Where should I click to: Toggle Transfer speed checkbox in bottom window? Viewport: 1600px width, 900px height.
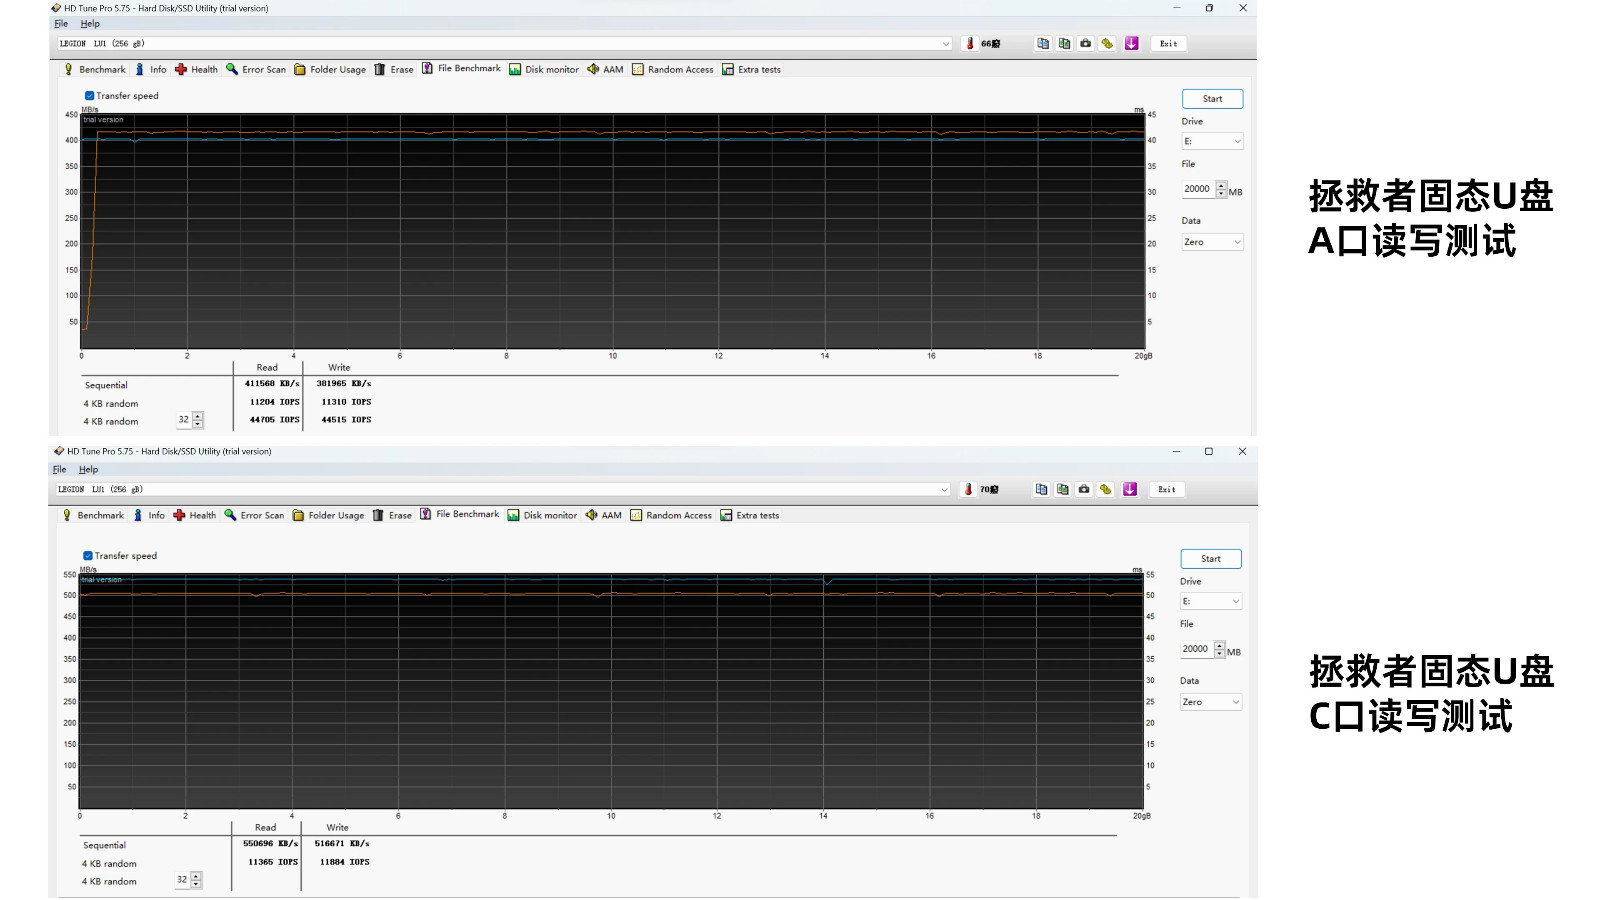click(88, 556)
